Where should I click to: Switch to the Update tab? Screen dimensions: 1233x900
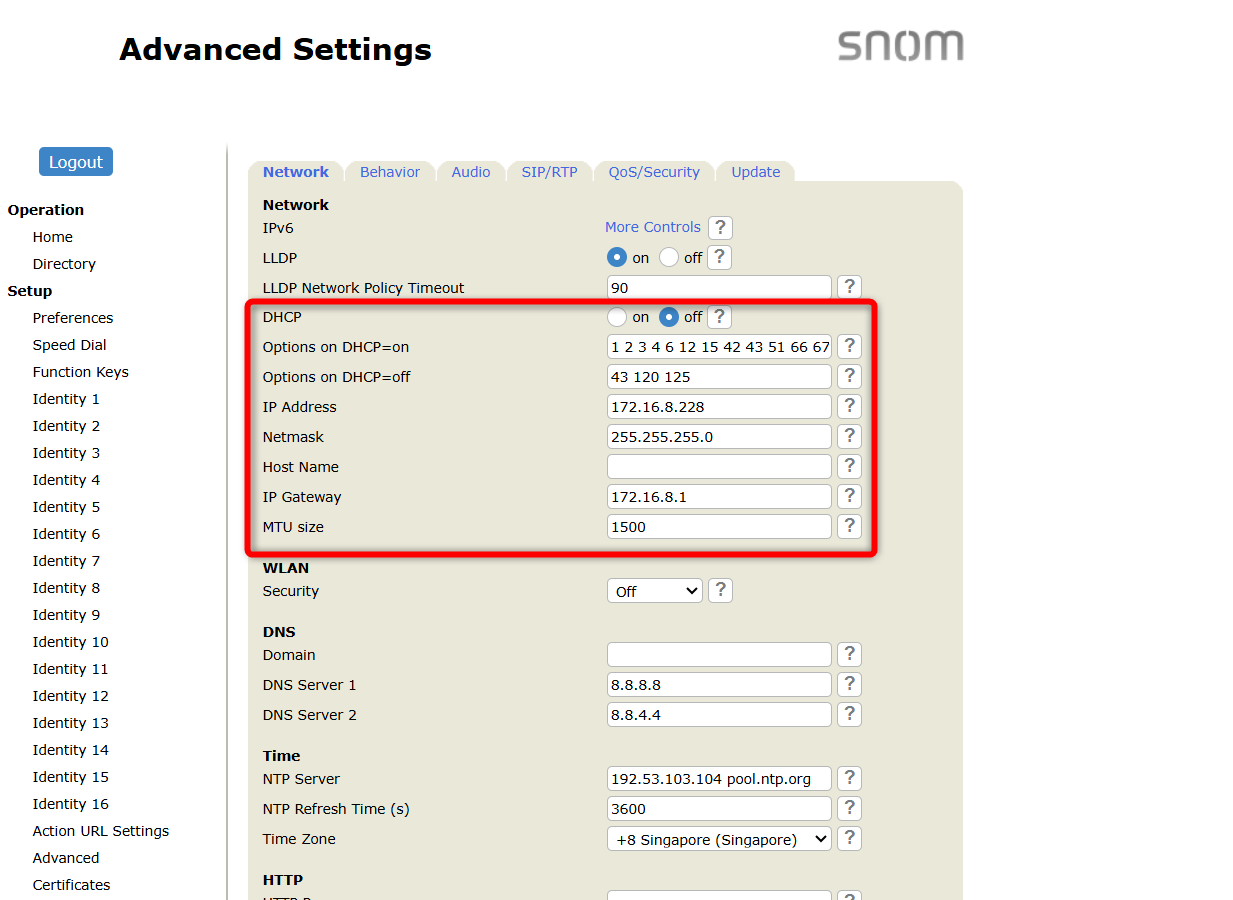(756, 172)
